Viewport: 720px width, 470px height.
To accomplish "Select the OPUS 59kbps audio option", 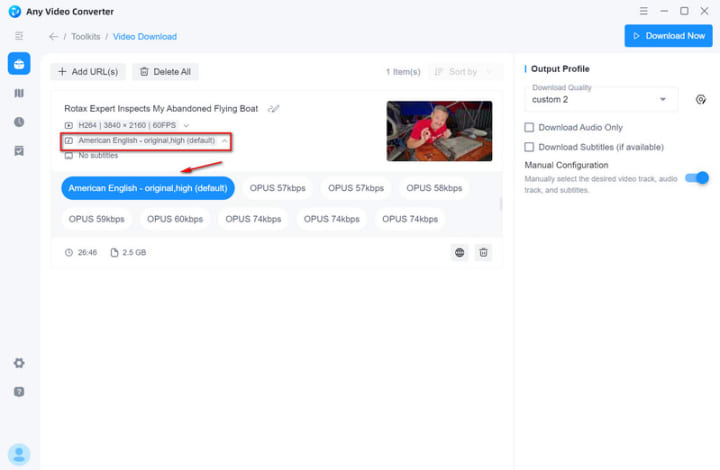I will coord(96,219).
